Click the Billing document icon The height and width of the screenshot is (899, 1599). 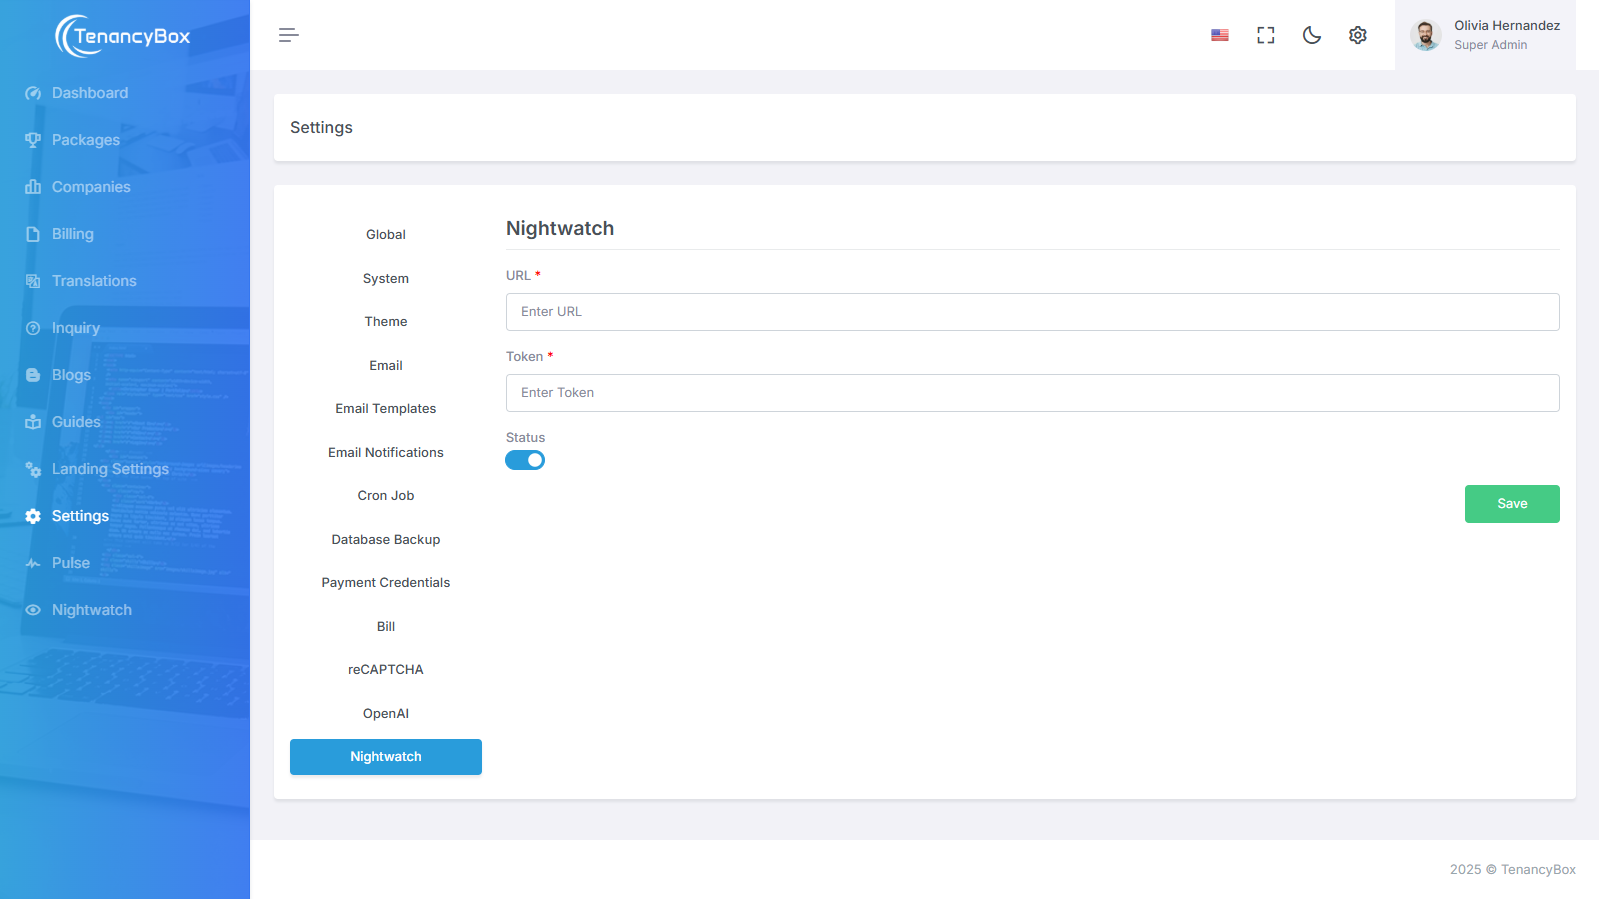coord(33,234)
